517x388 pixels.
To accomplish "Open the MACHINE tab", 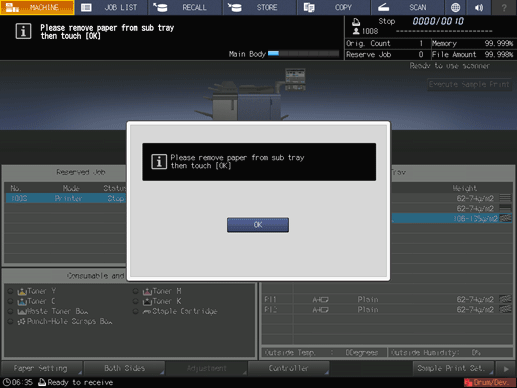I will (x=37, y=7).
